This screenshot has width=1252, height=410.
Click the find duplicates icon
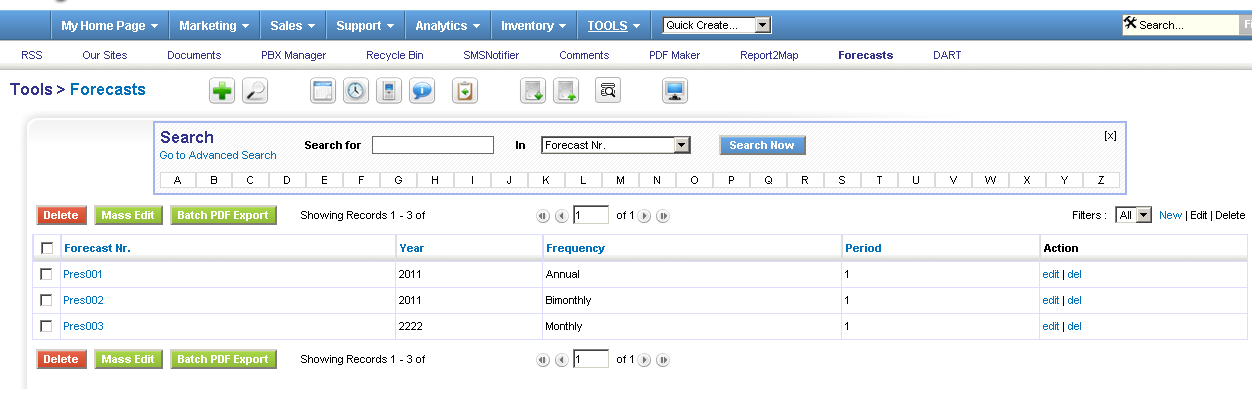point(608,91)
